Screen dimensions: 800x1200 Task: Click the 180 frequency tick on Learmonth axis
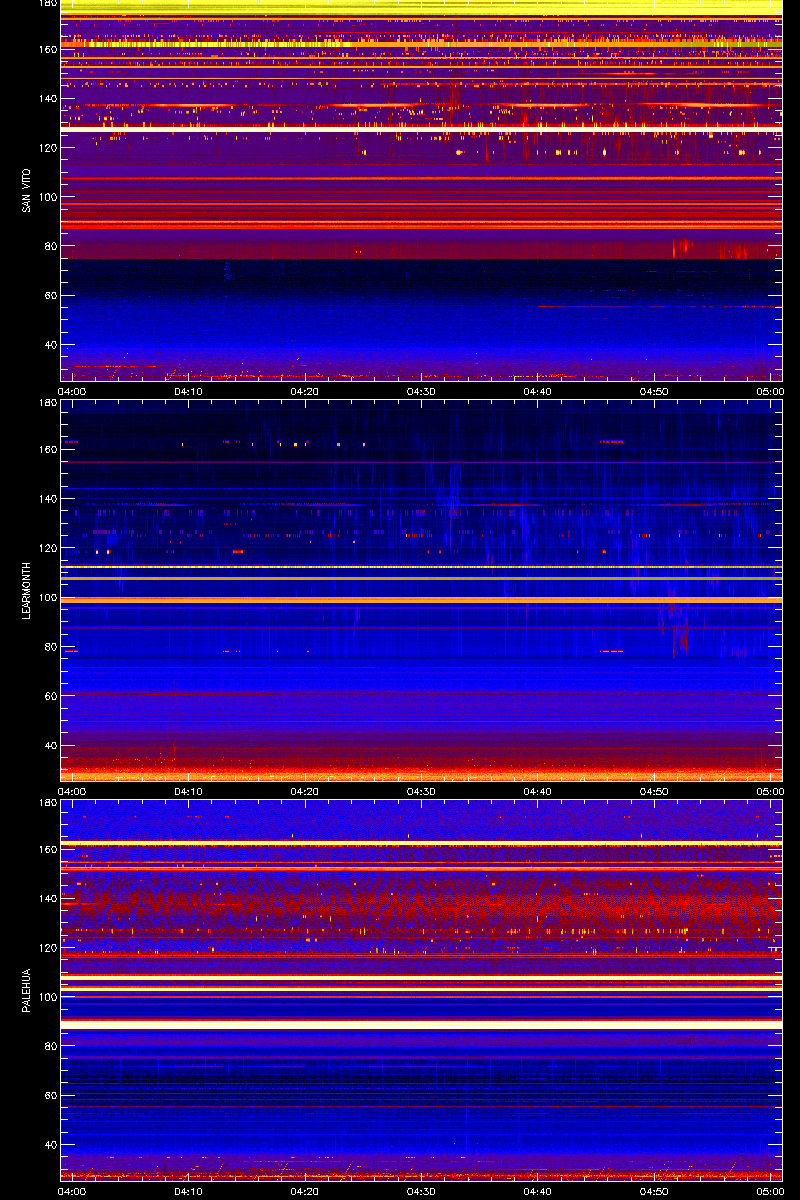[47, 403]
